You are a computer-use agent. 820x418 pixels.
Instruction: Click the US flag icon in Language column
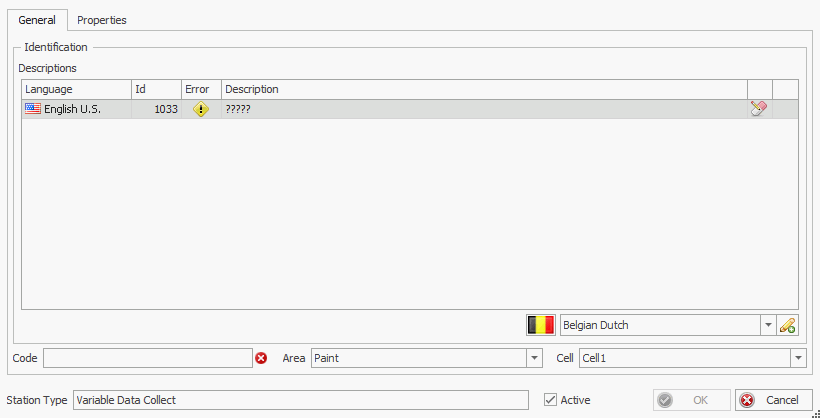(33, 109)
